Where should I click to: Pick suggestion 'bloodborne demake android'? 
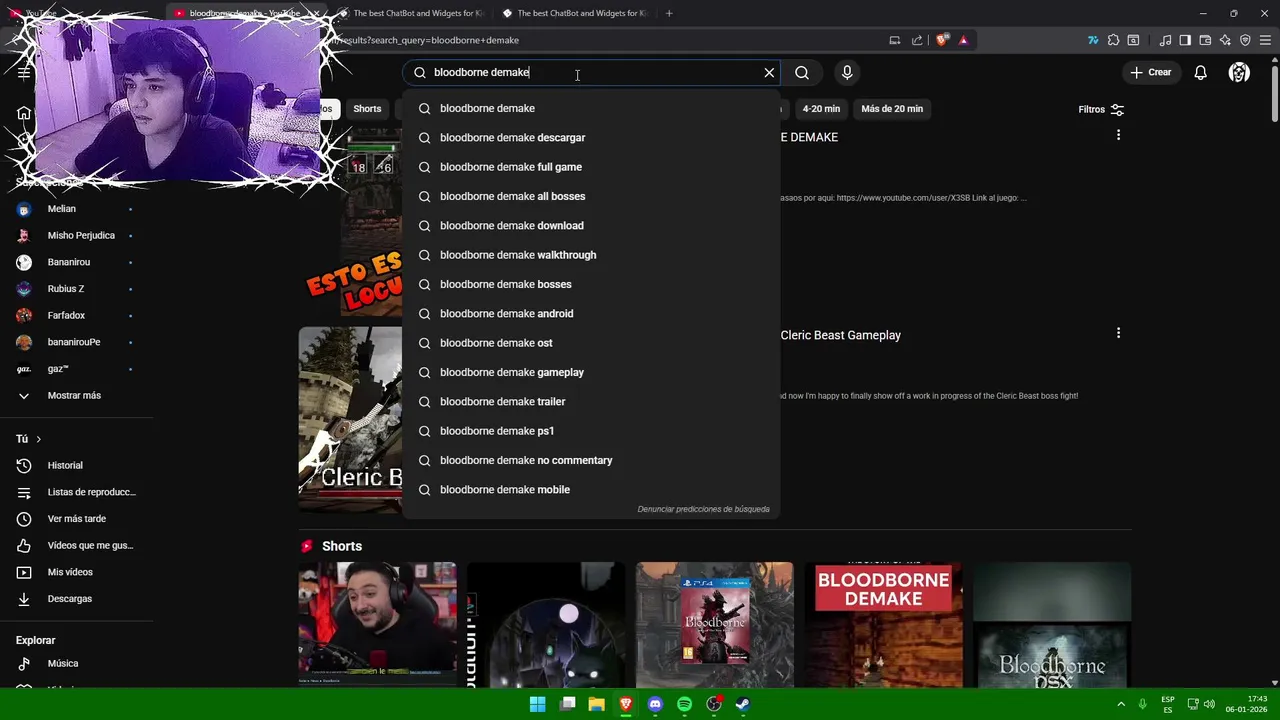click(590, 313)
